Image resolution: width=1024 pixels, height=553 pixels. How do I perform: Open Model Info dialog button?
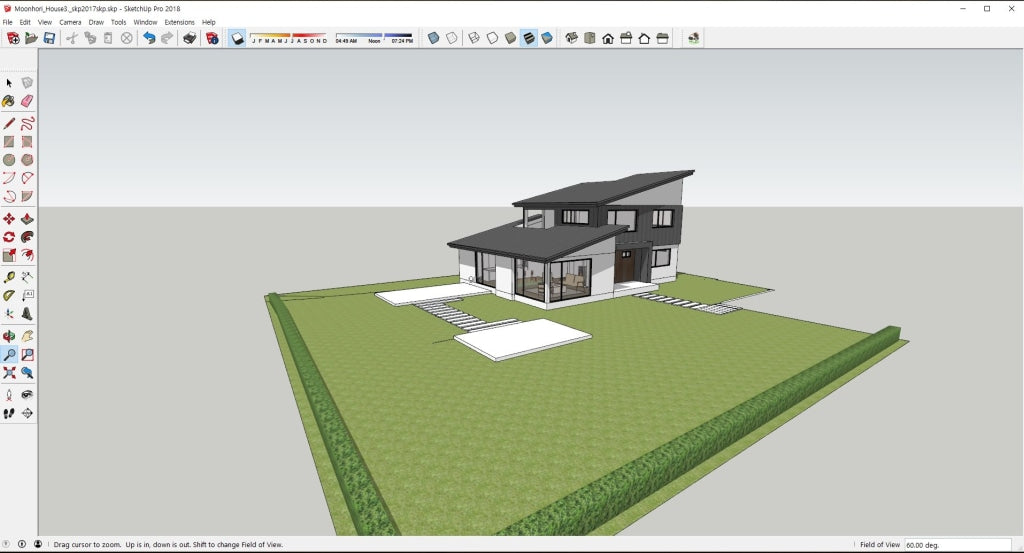coord(212,39)
